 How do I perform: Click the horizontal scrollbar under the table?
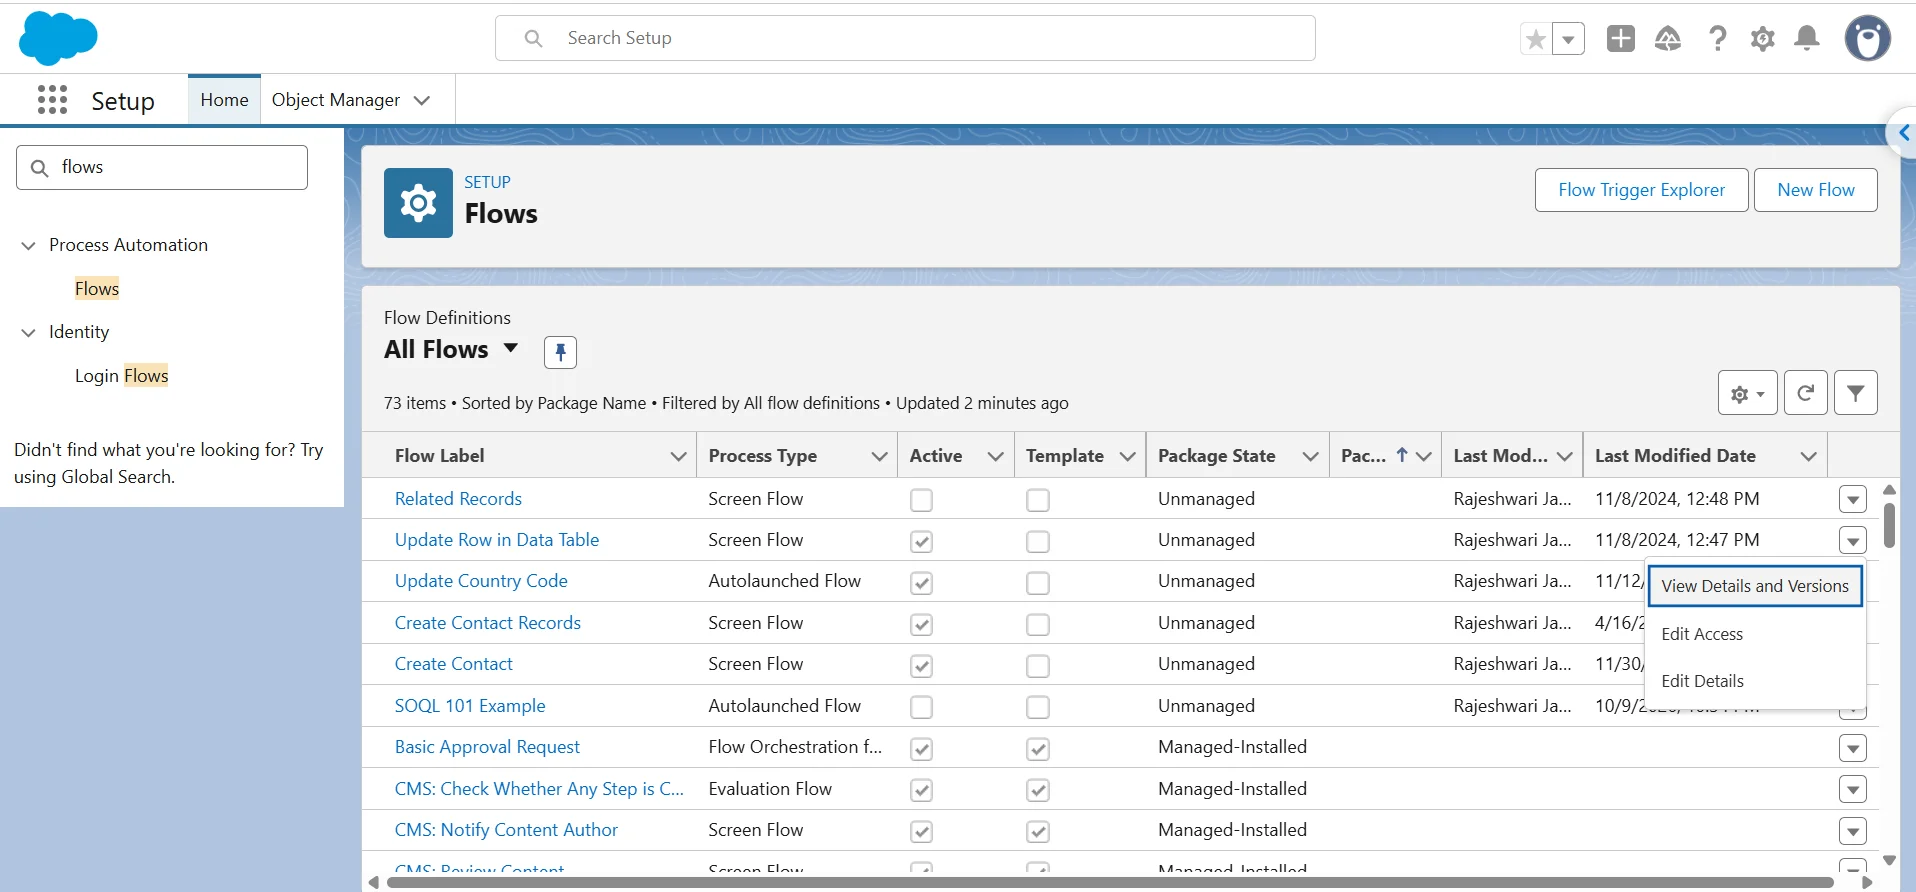click(1109, 882)
